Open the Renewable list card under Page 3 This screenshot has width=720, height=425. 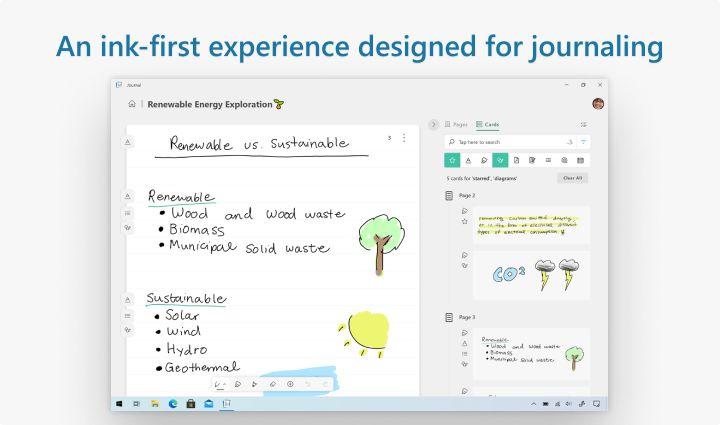531,353
